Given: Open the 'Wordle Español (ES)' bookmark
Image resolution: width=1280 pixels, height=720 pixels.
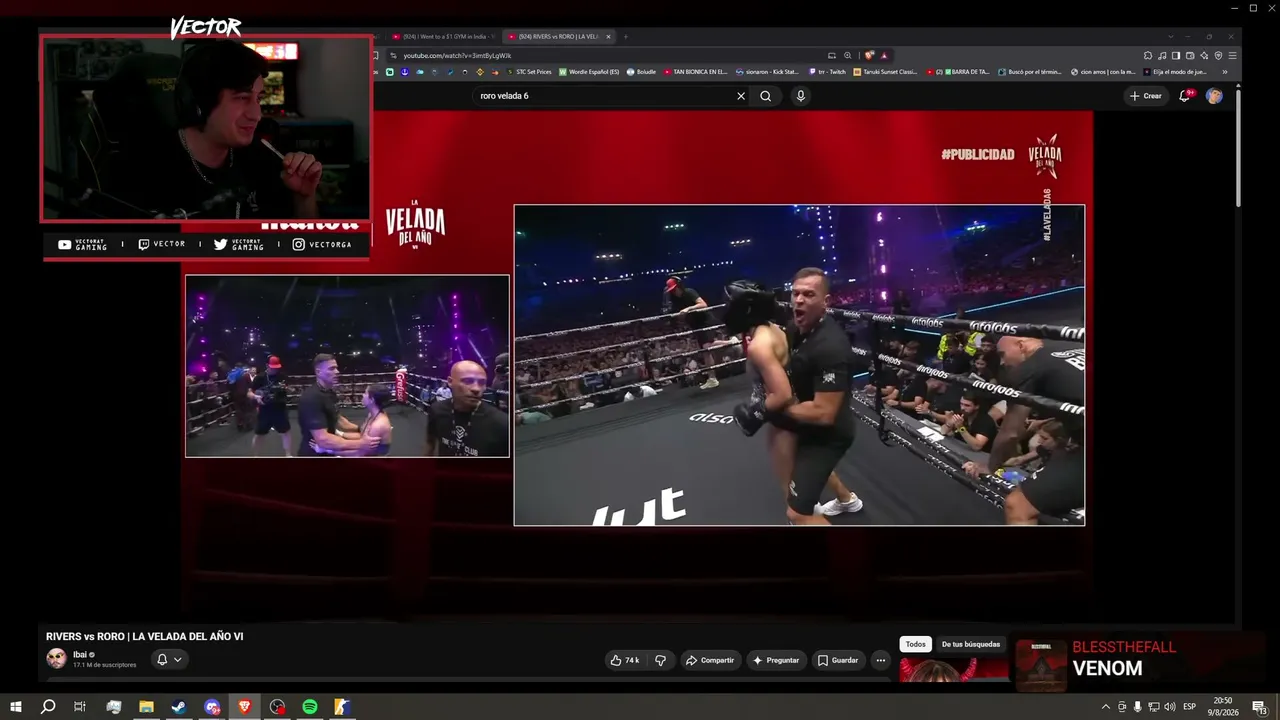Looking at the screenshot, I should coord(589,72).
